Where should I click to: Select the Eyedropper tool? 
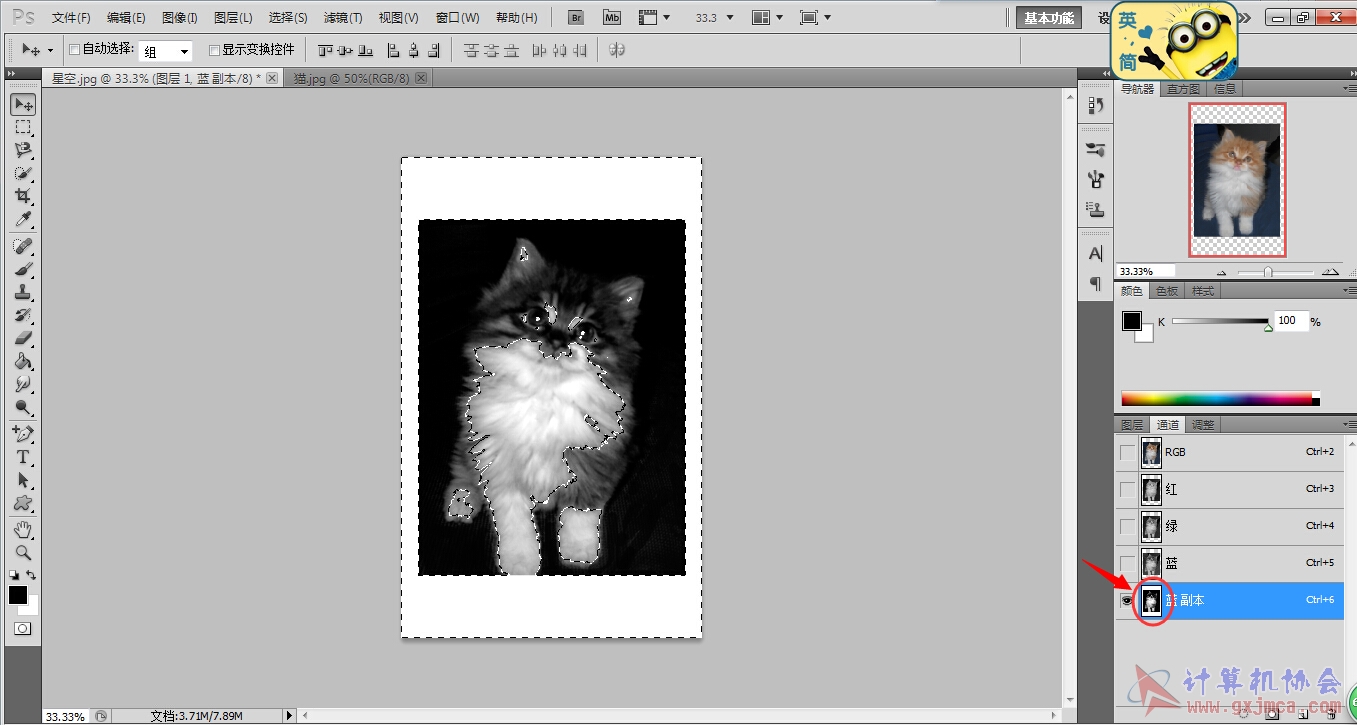point(23,220)
